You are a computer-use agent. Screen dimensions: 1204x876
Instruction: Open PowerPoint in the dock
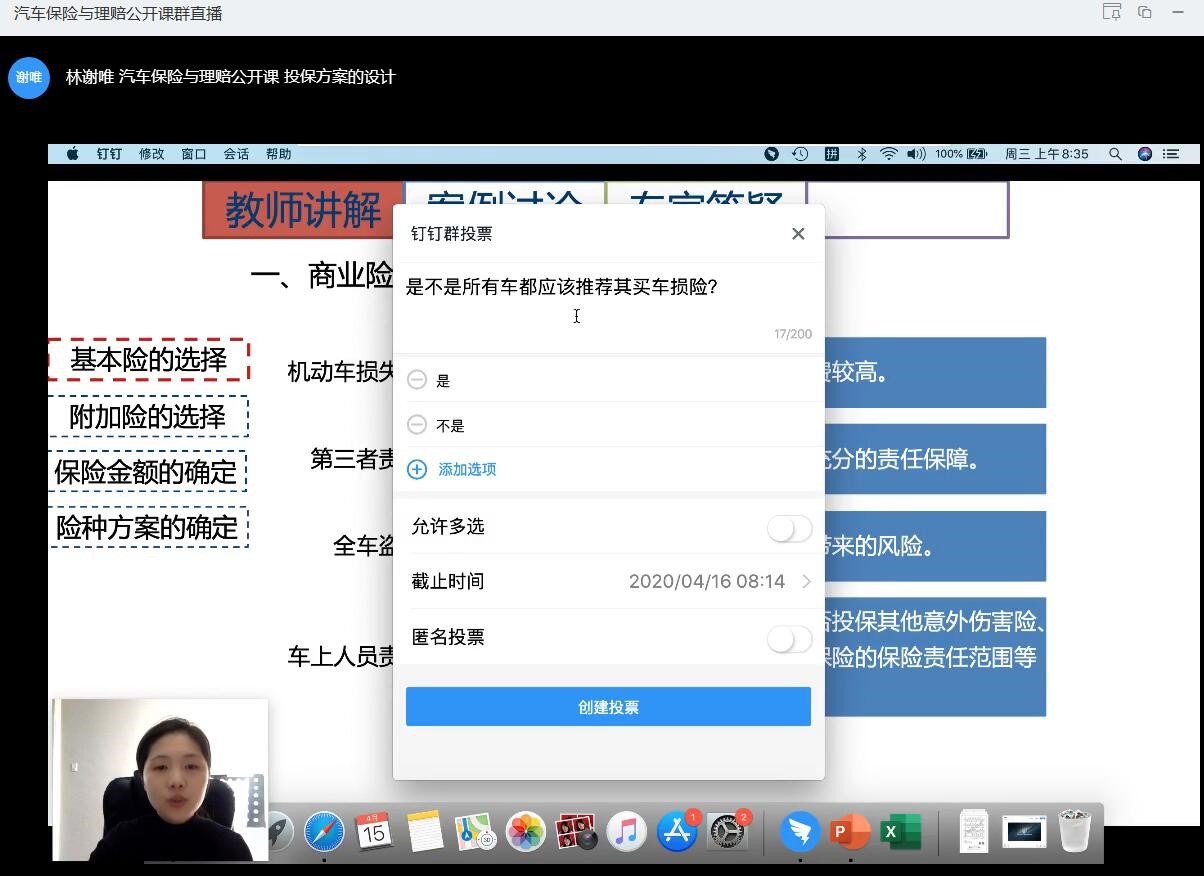[850, 831]
